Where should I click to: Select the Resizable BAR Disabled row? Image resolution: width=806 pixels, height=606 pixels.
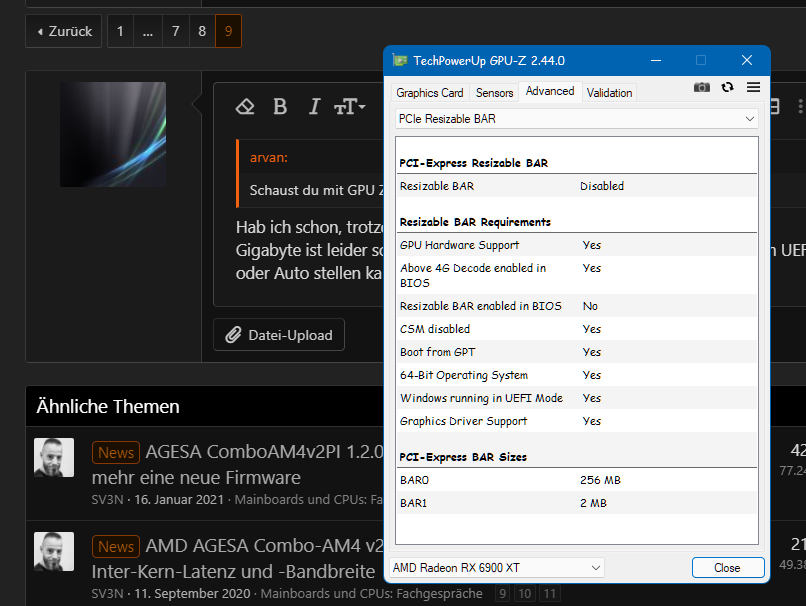pyautogui.click(x=577, y=186)
